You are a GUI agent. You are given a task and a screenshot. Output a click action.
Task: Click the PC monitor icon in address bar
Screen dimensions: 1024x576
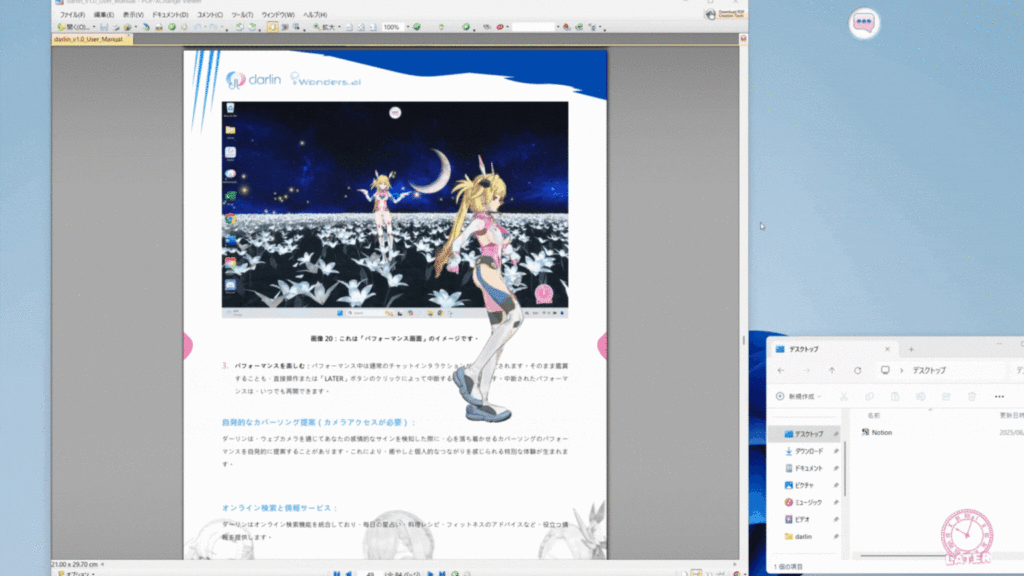click(885, 370)
